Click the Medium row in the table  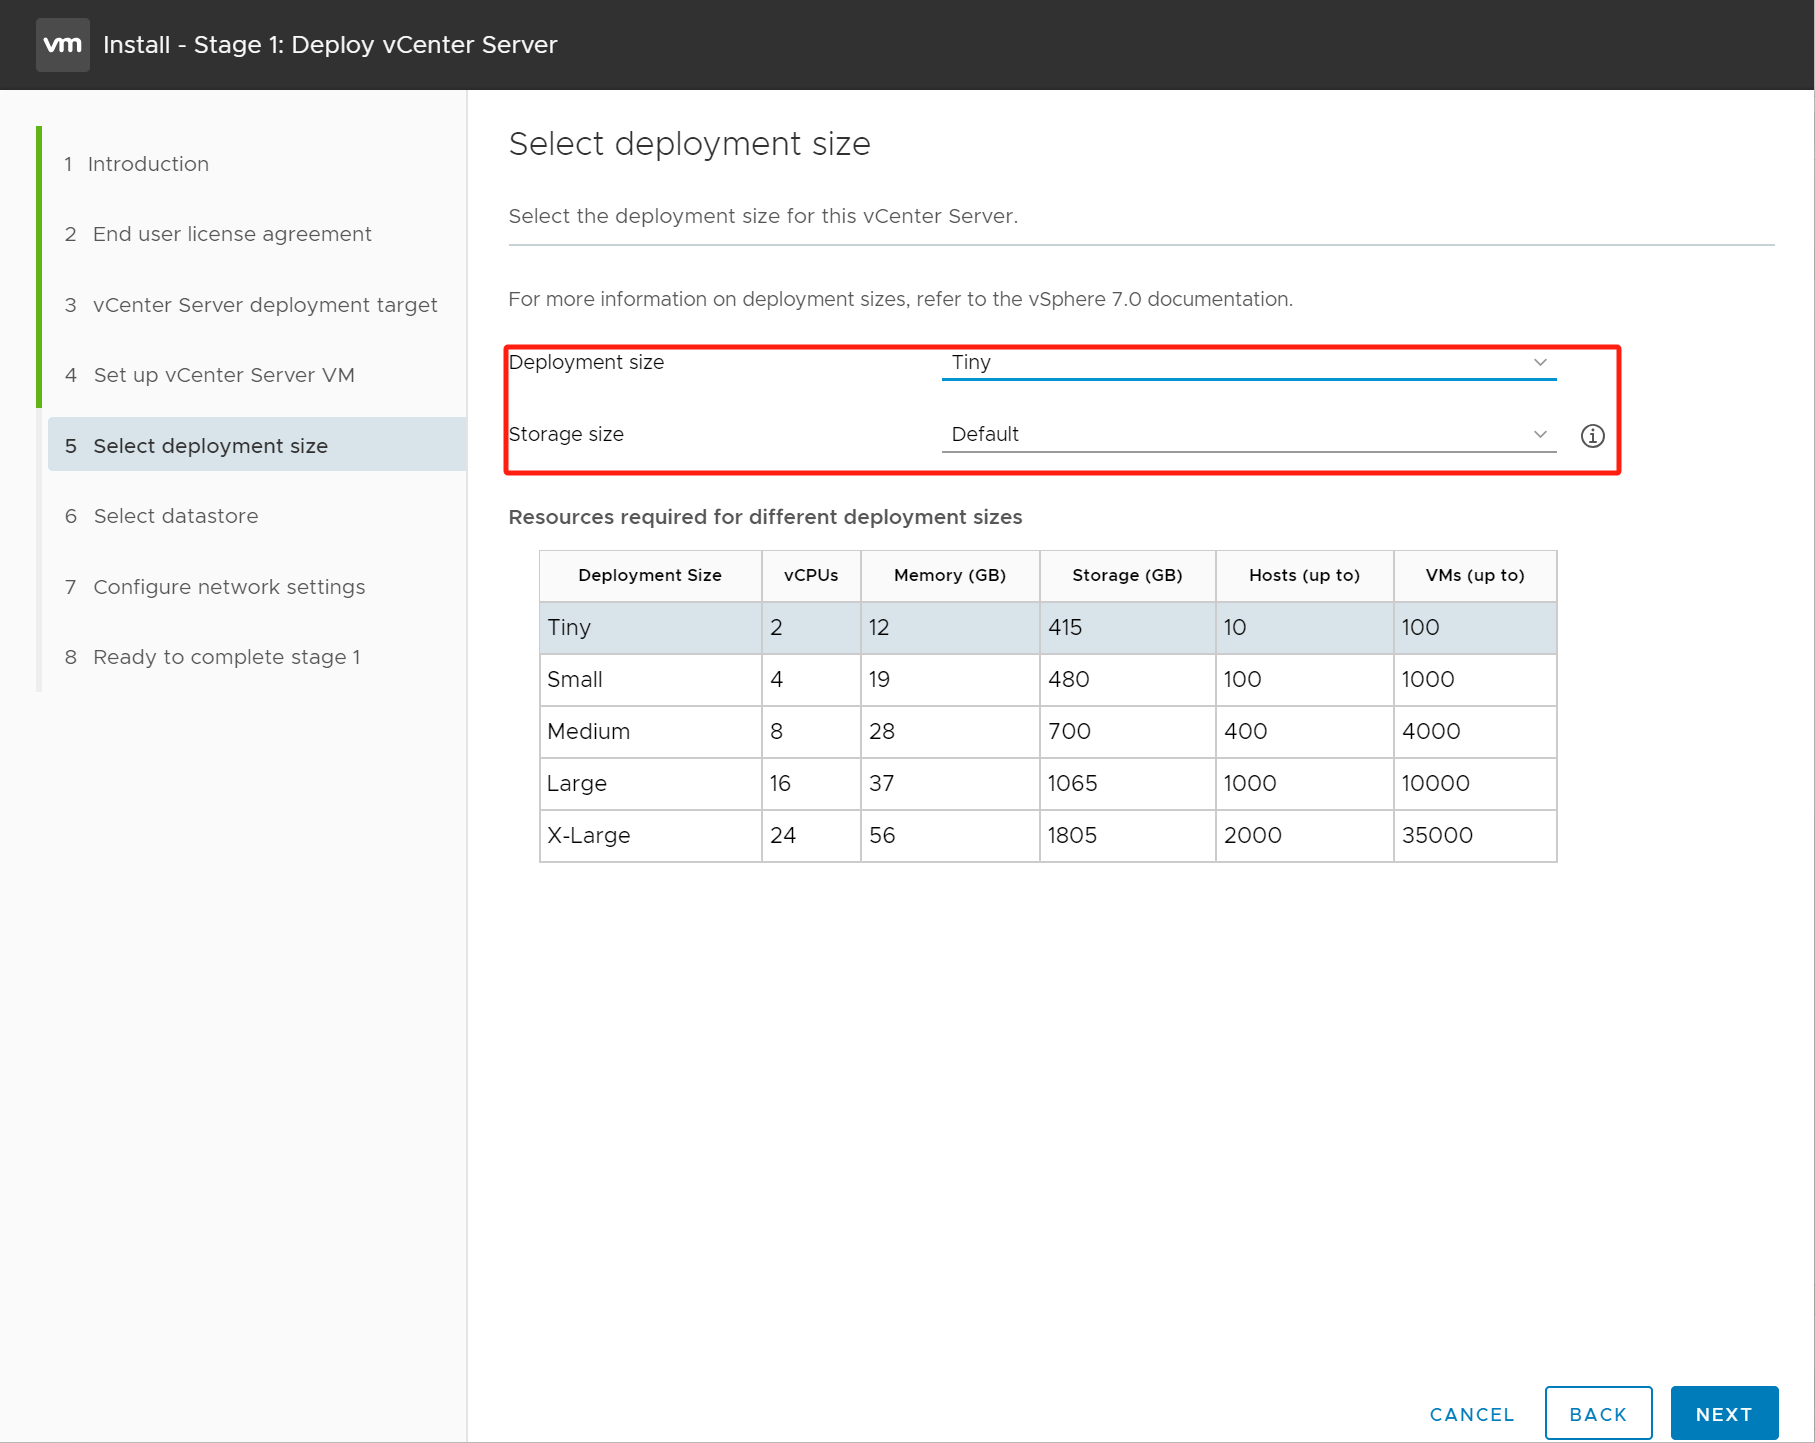coord(1047,732)
